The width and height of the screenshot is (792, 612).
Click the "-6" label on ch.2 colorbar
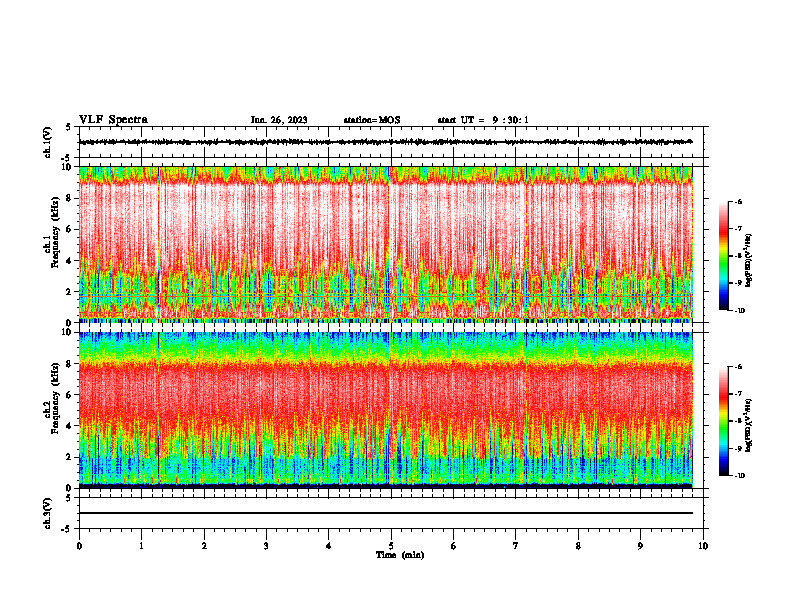(738, 367)
